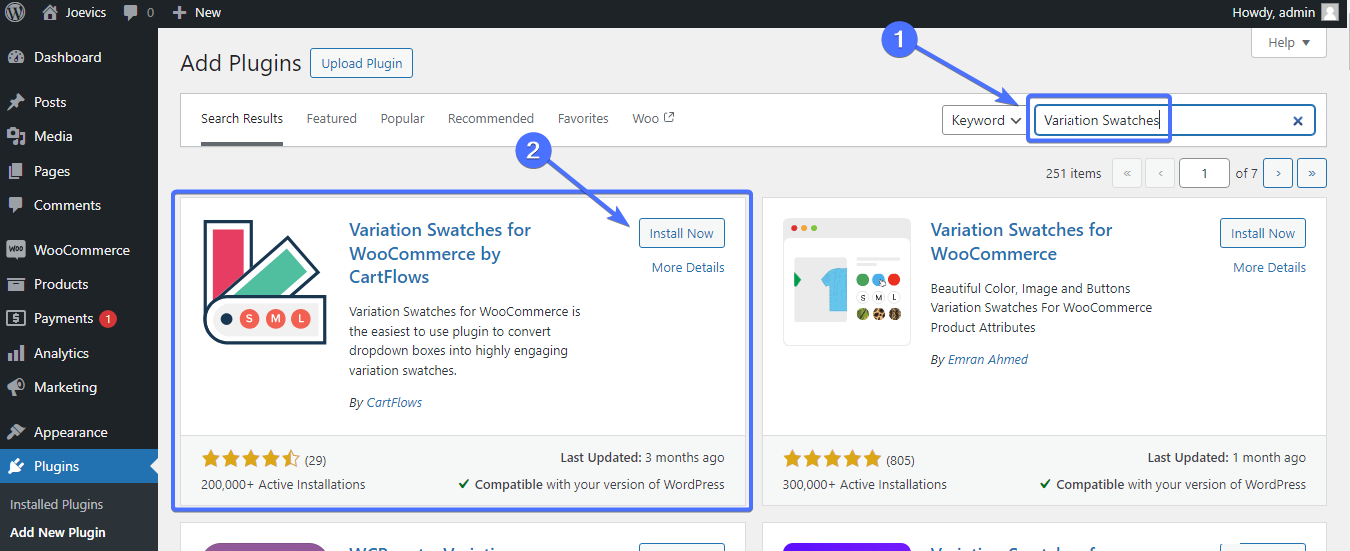This screenshot has width=1350, height=551.
Task: Open More Details for CartFlows plugin
Action: (688, 267)
